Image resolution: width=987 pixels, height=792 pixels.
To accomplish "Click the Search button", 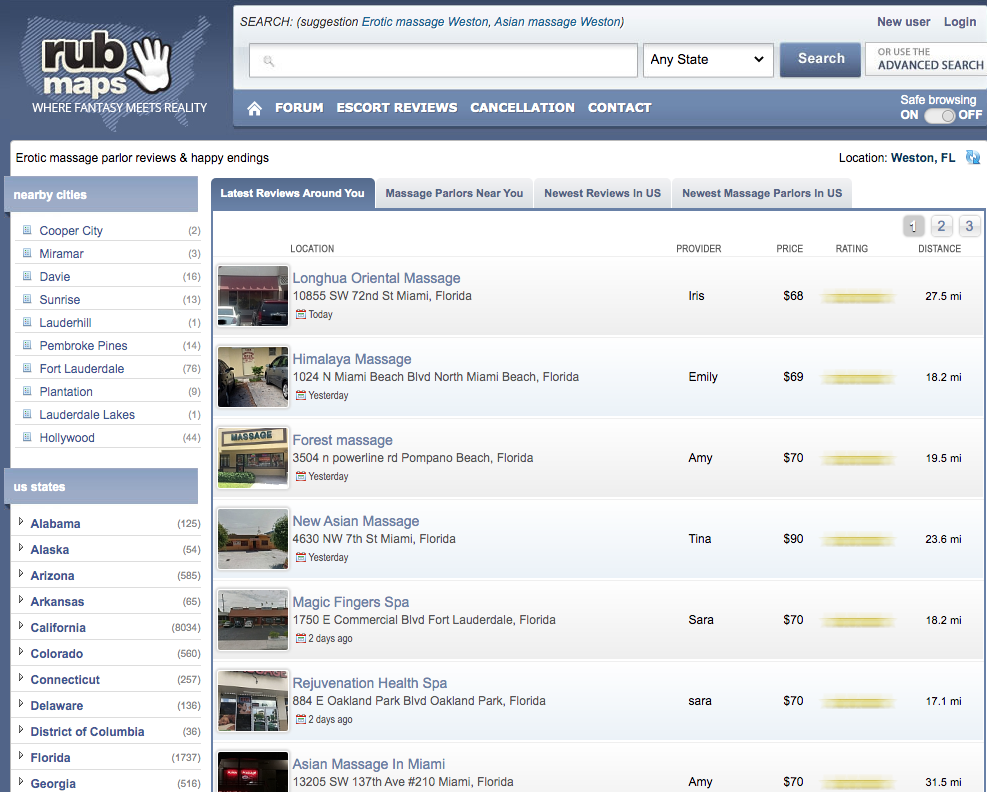I will [x=820, y=59].
